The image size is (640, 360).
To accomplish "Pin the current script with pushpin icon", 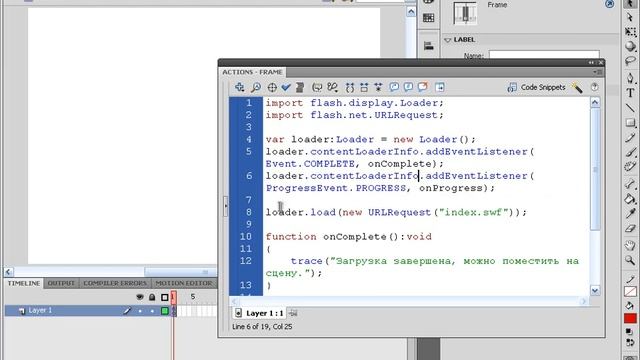I will pyautogui.click(x=293, y=313).
